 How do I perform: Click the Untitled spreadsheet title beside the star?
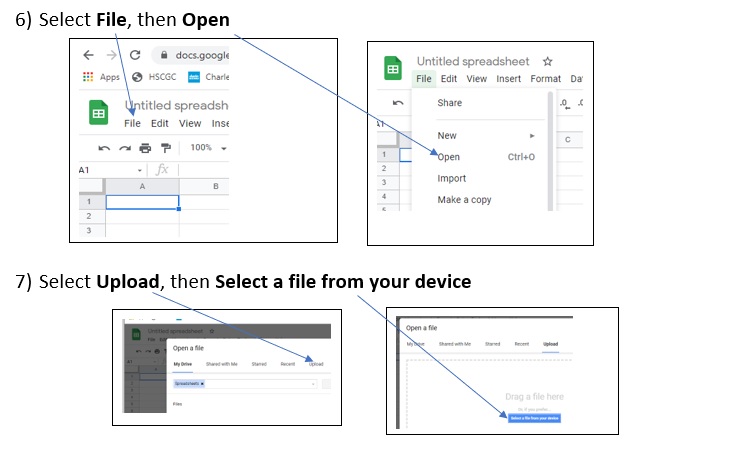point(473,62)
